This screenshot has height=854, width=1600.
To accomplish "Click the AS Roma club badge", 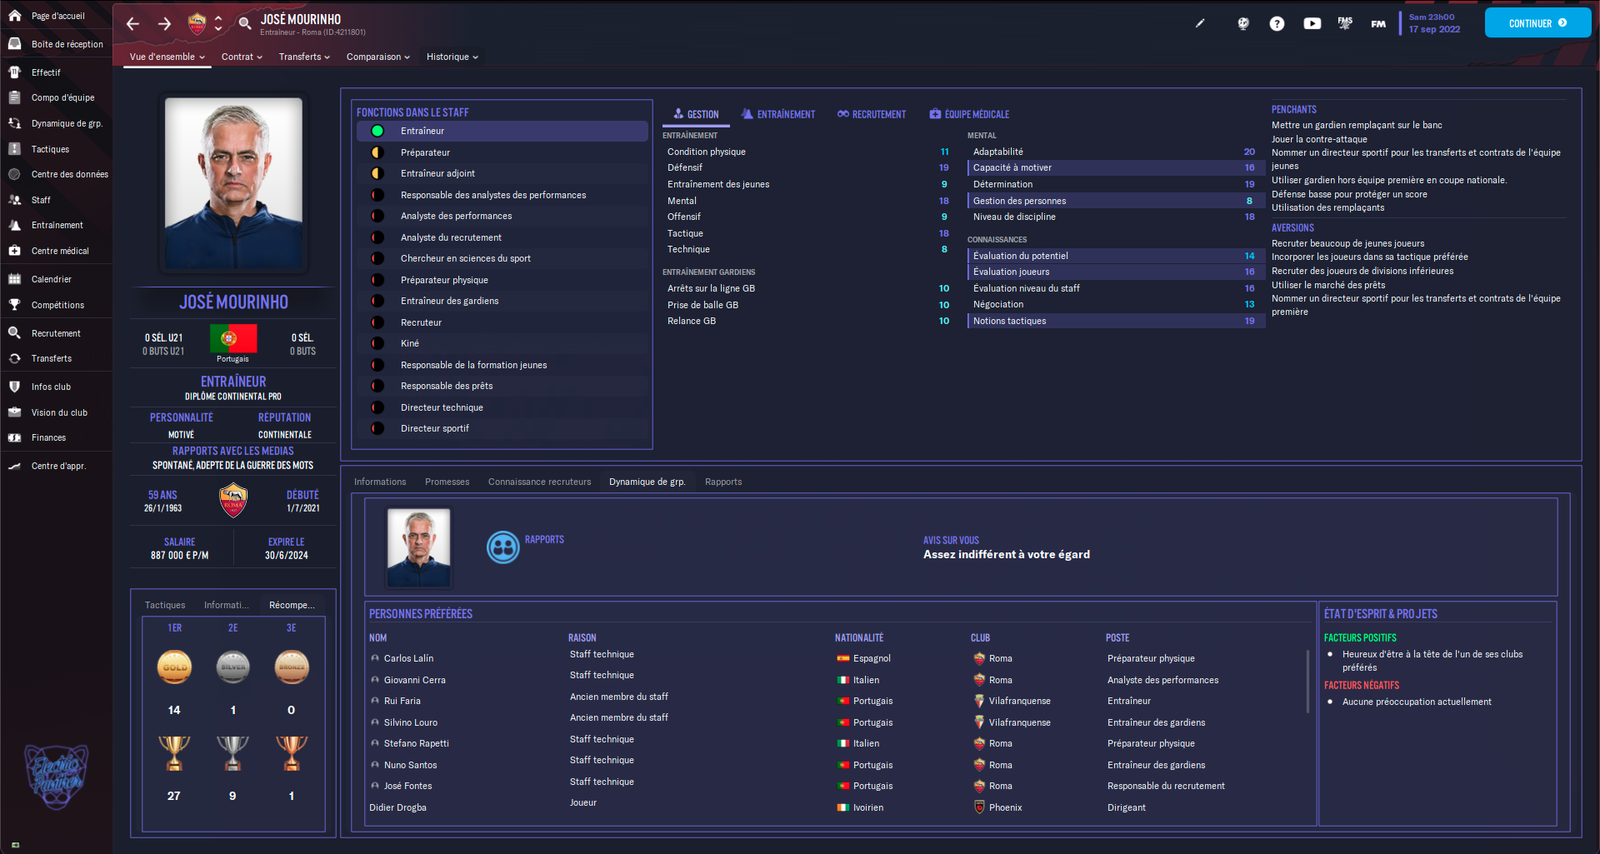I will tap(233, 499).
